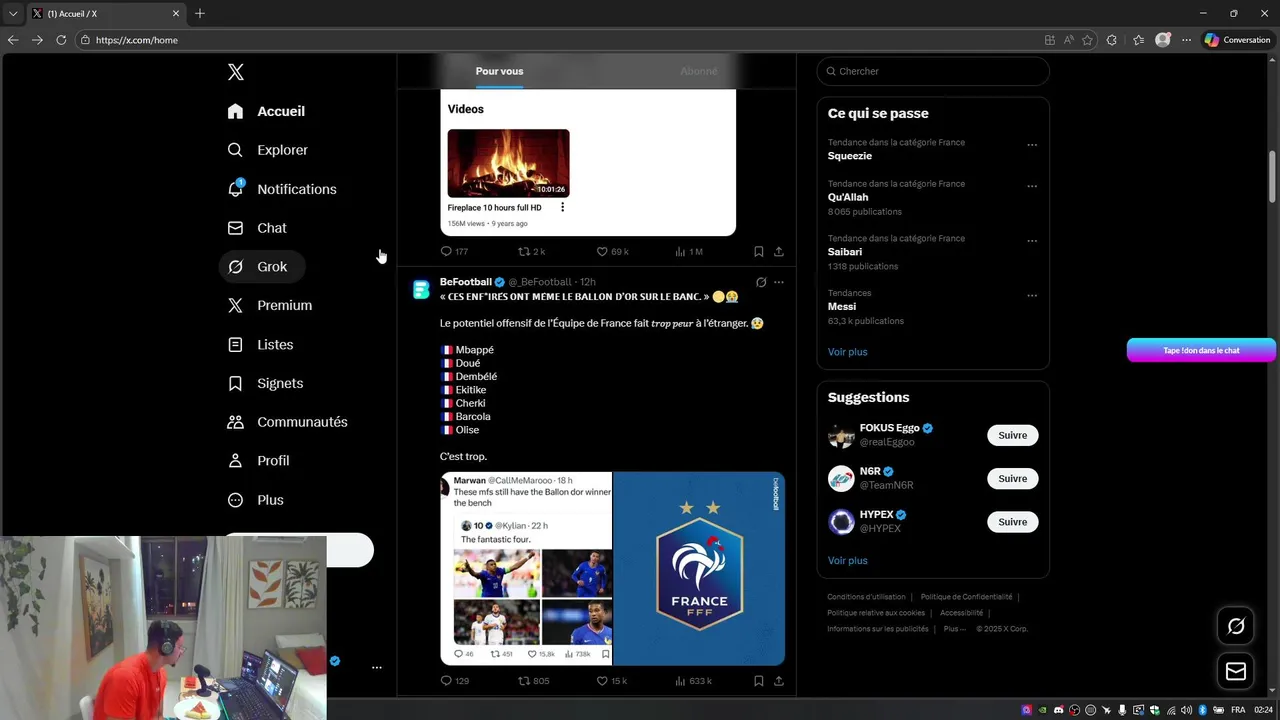Open the France FFF logo image
The height and width of the screenshot is (720, 1280).
click(699, 569)
